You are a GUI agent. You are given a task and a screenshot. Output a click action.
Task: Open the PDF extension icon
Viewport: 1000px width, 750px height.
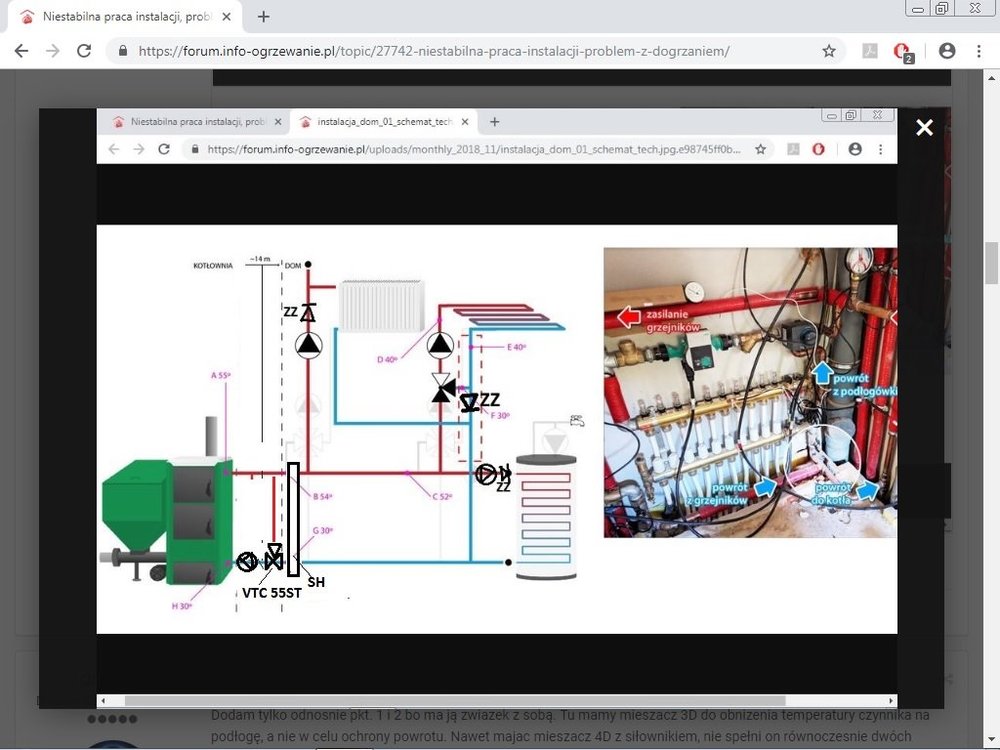869,51
